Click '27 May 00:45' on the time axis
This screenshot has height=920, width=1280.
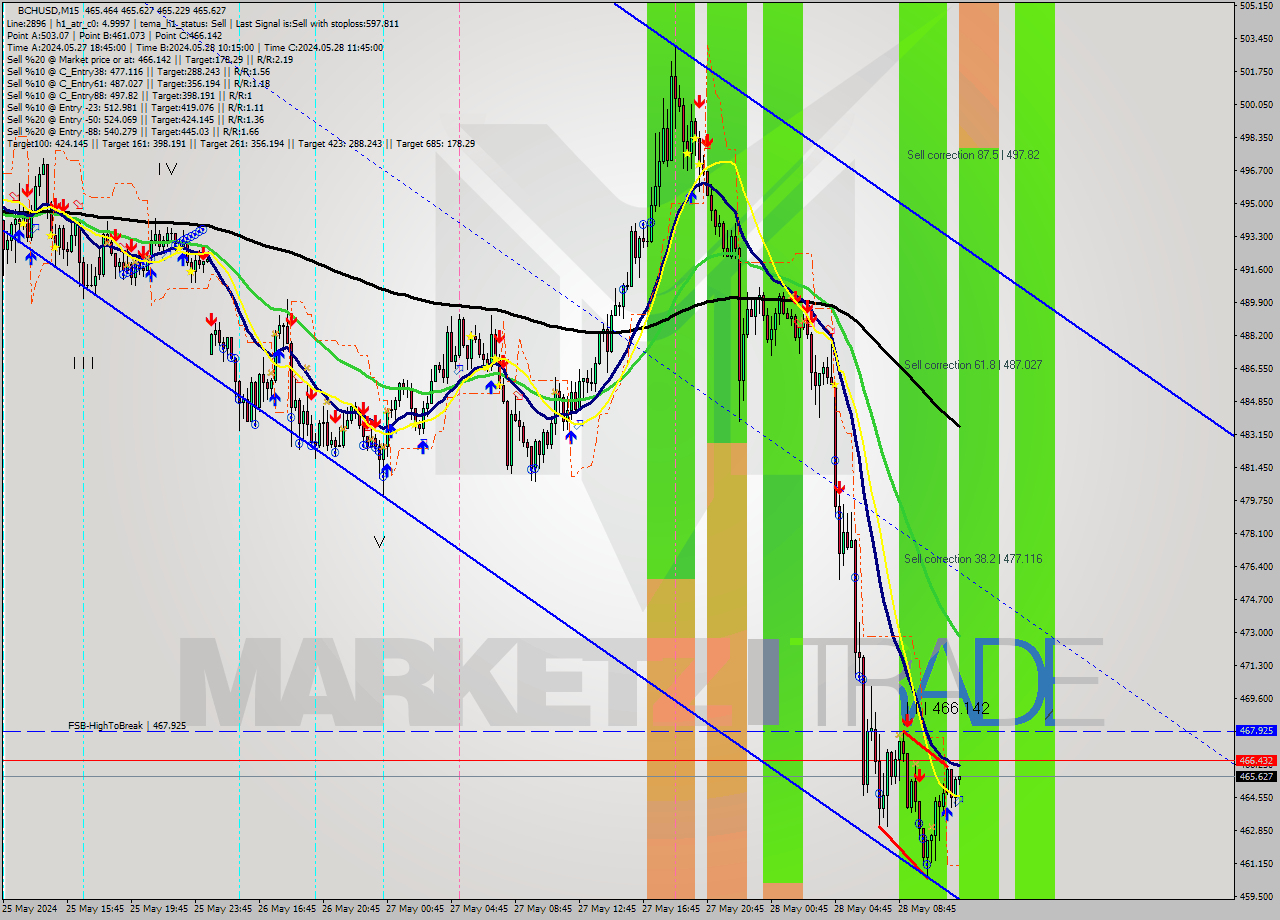tap(415, 909)
